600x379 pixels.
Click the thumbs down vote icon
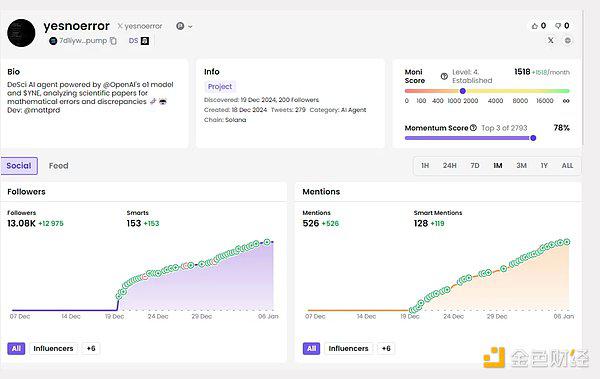pyautogui.click(x=558, y=26)
